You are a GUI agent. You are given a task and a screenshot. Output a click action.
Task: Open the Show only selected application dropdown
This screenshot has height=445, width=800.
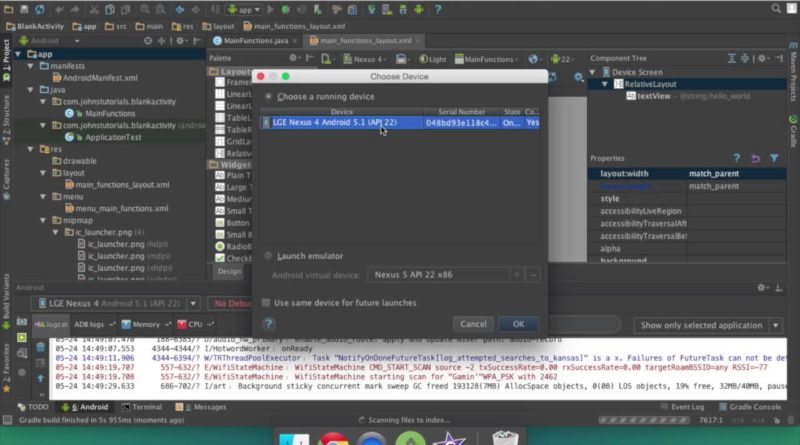708,325
